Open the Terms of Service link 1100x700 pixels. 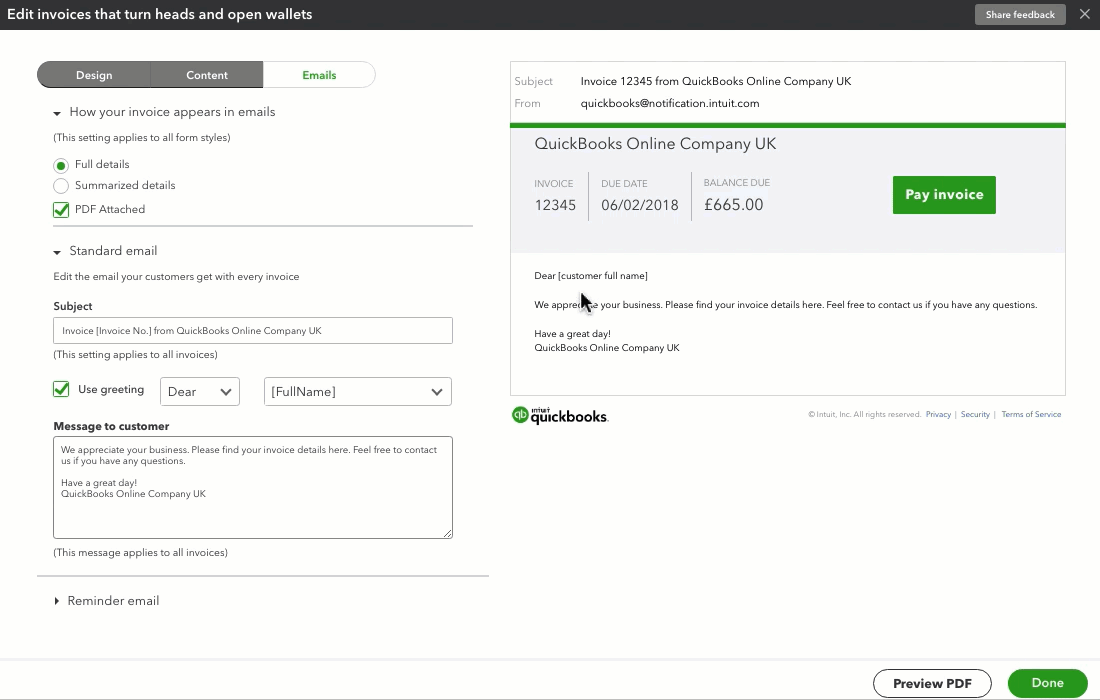point(1031,413)
